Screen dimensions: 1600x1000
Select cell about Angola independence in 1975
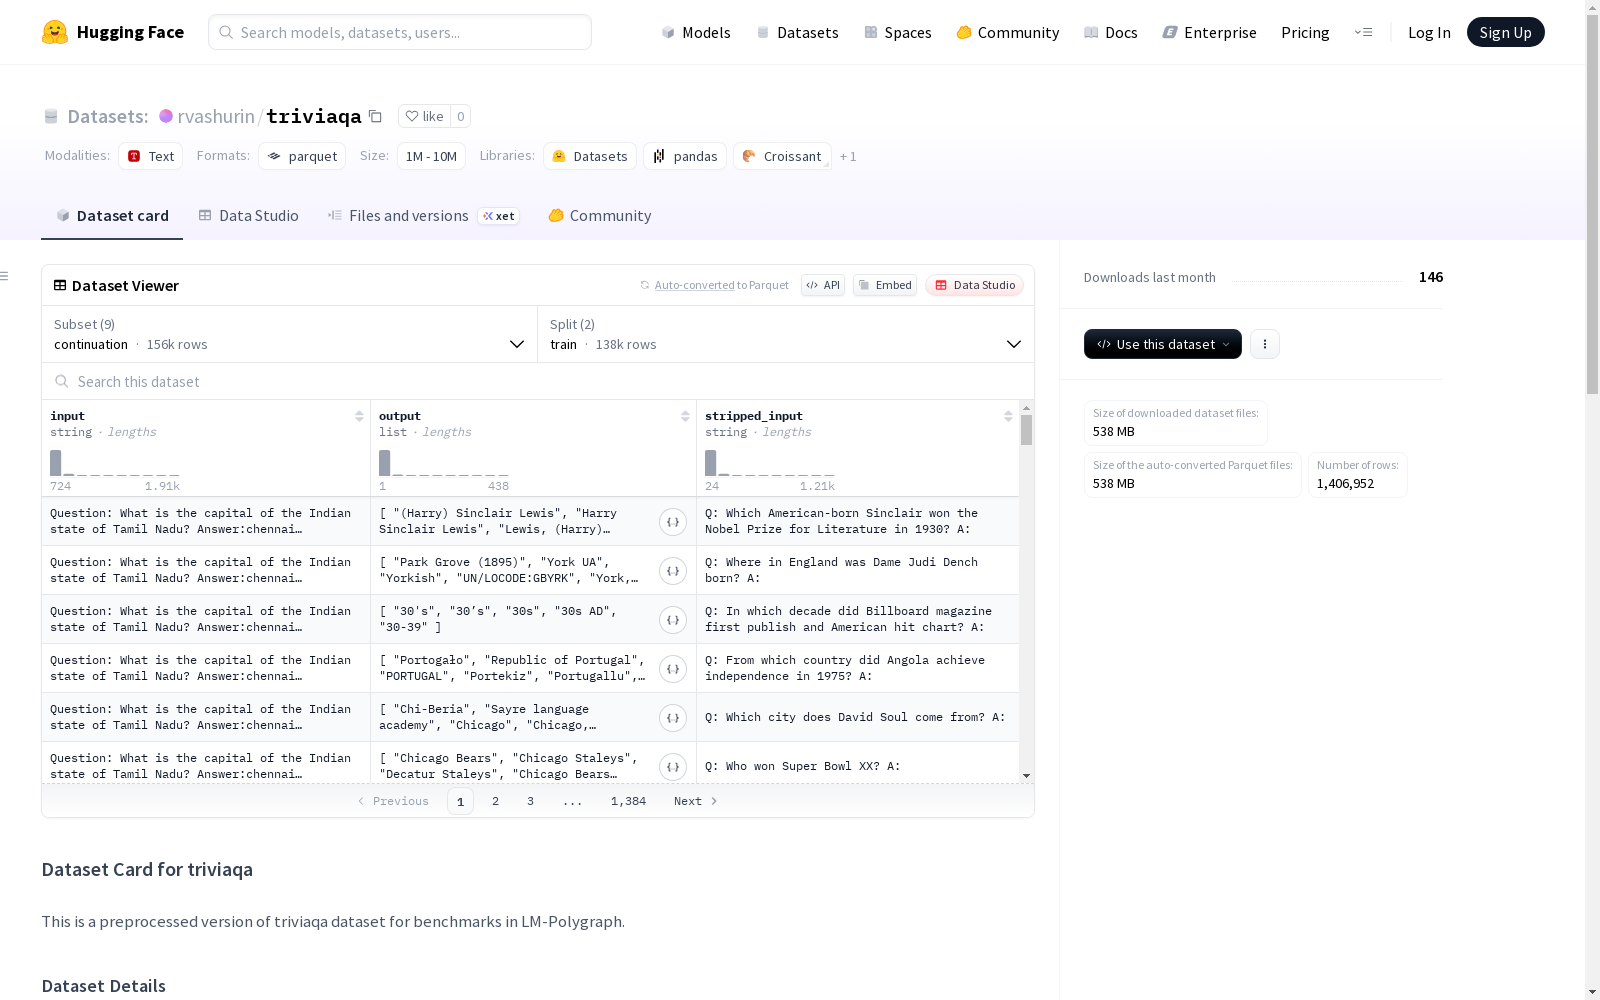[857, 668]
